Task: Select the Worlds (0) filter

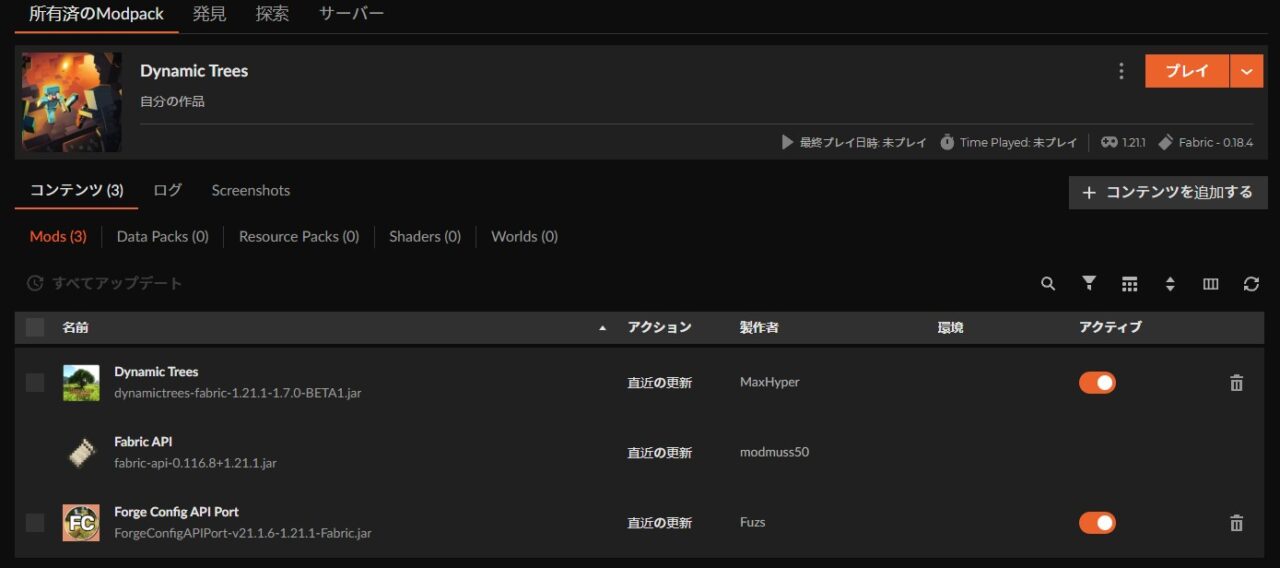Action: 525,237
